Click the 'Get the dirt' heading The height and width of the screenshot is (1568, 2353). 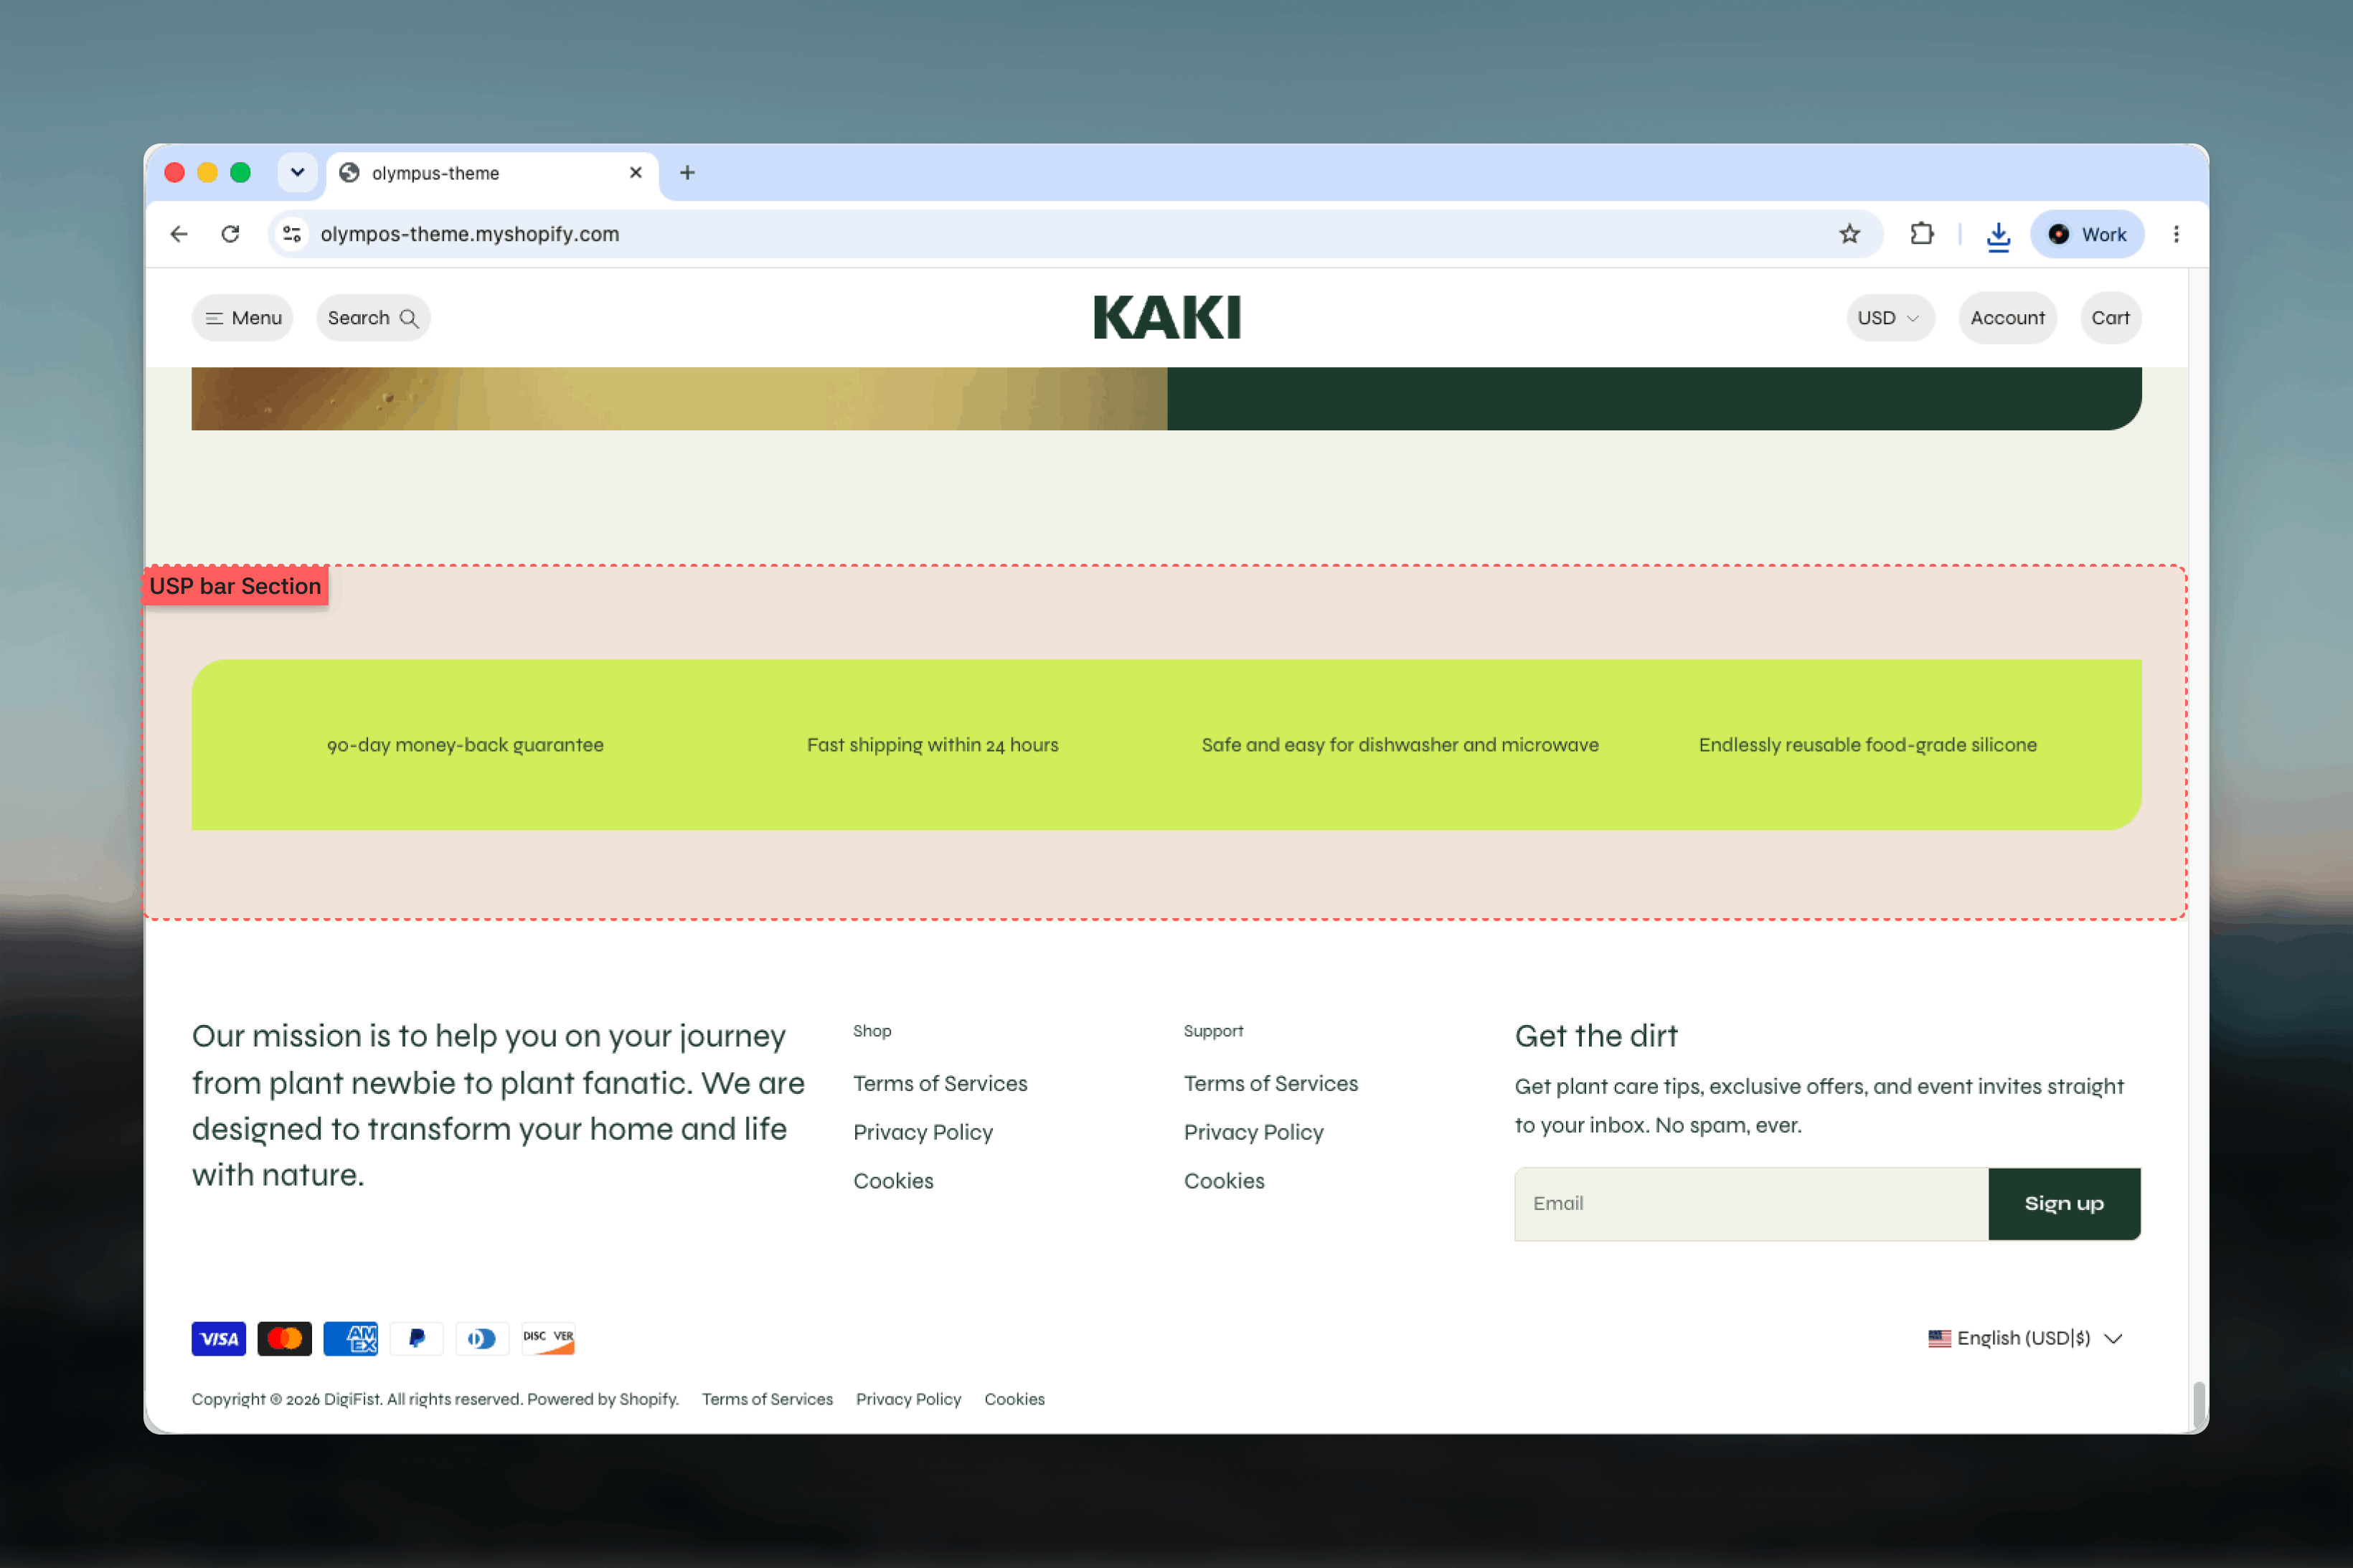coord(1596,1036)
